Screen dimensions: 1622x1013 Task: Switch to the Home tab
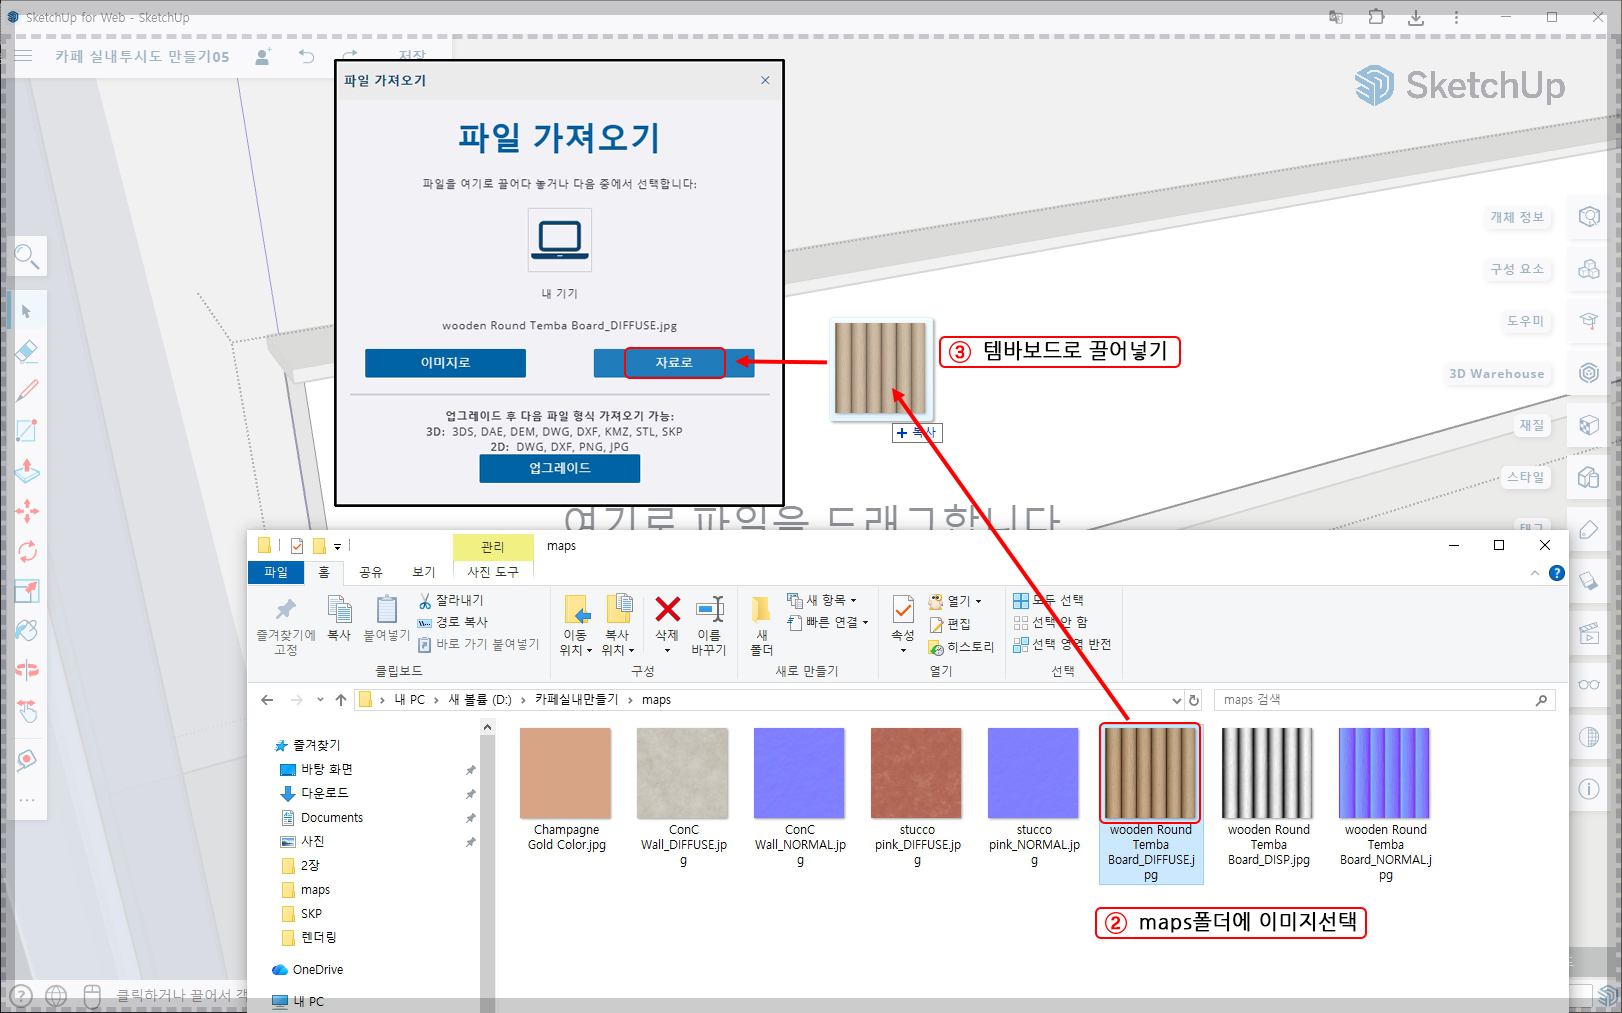pyautogui.click(x=324, y=572)
